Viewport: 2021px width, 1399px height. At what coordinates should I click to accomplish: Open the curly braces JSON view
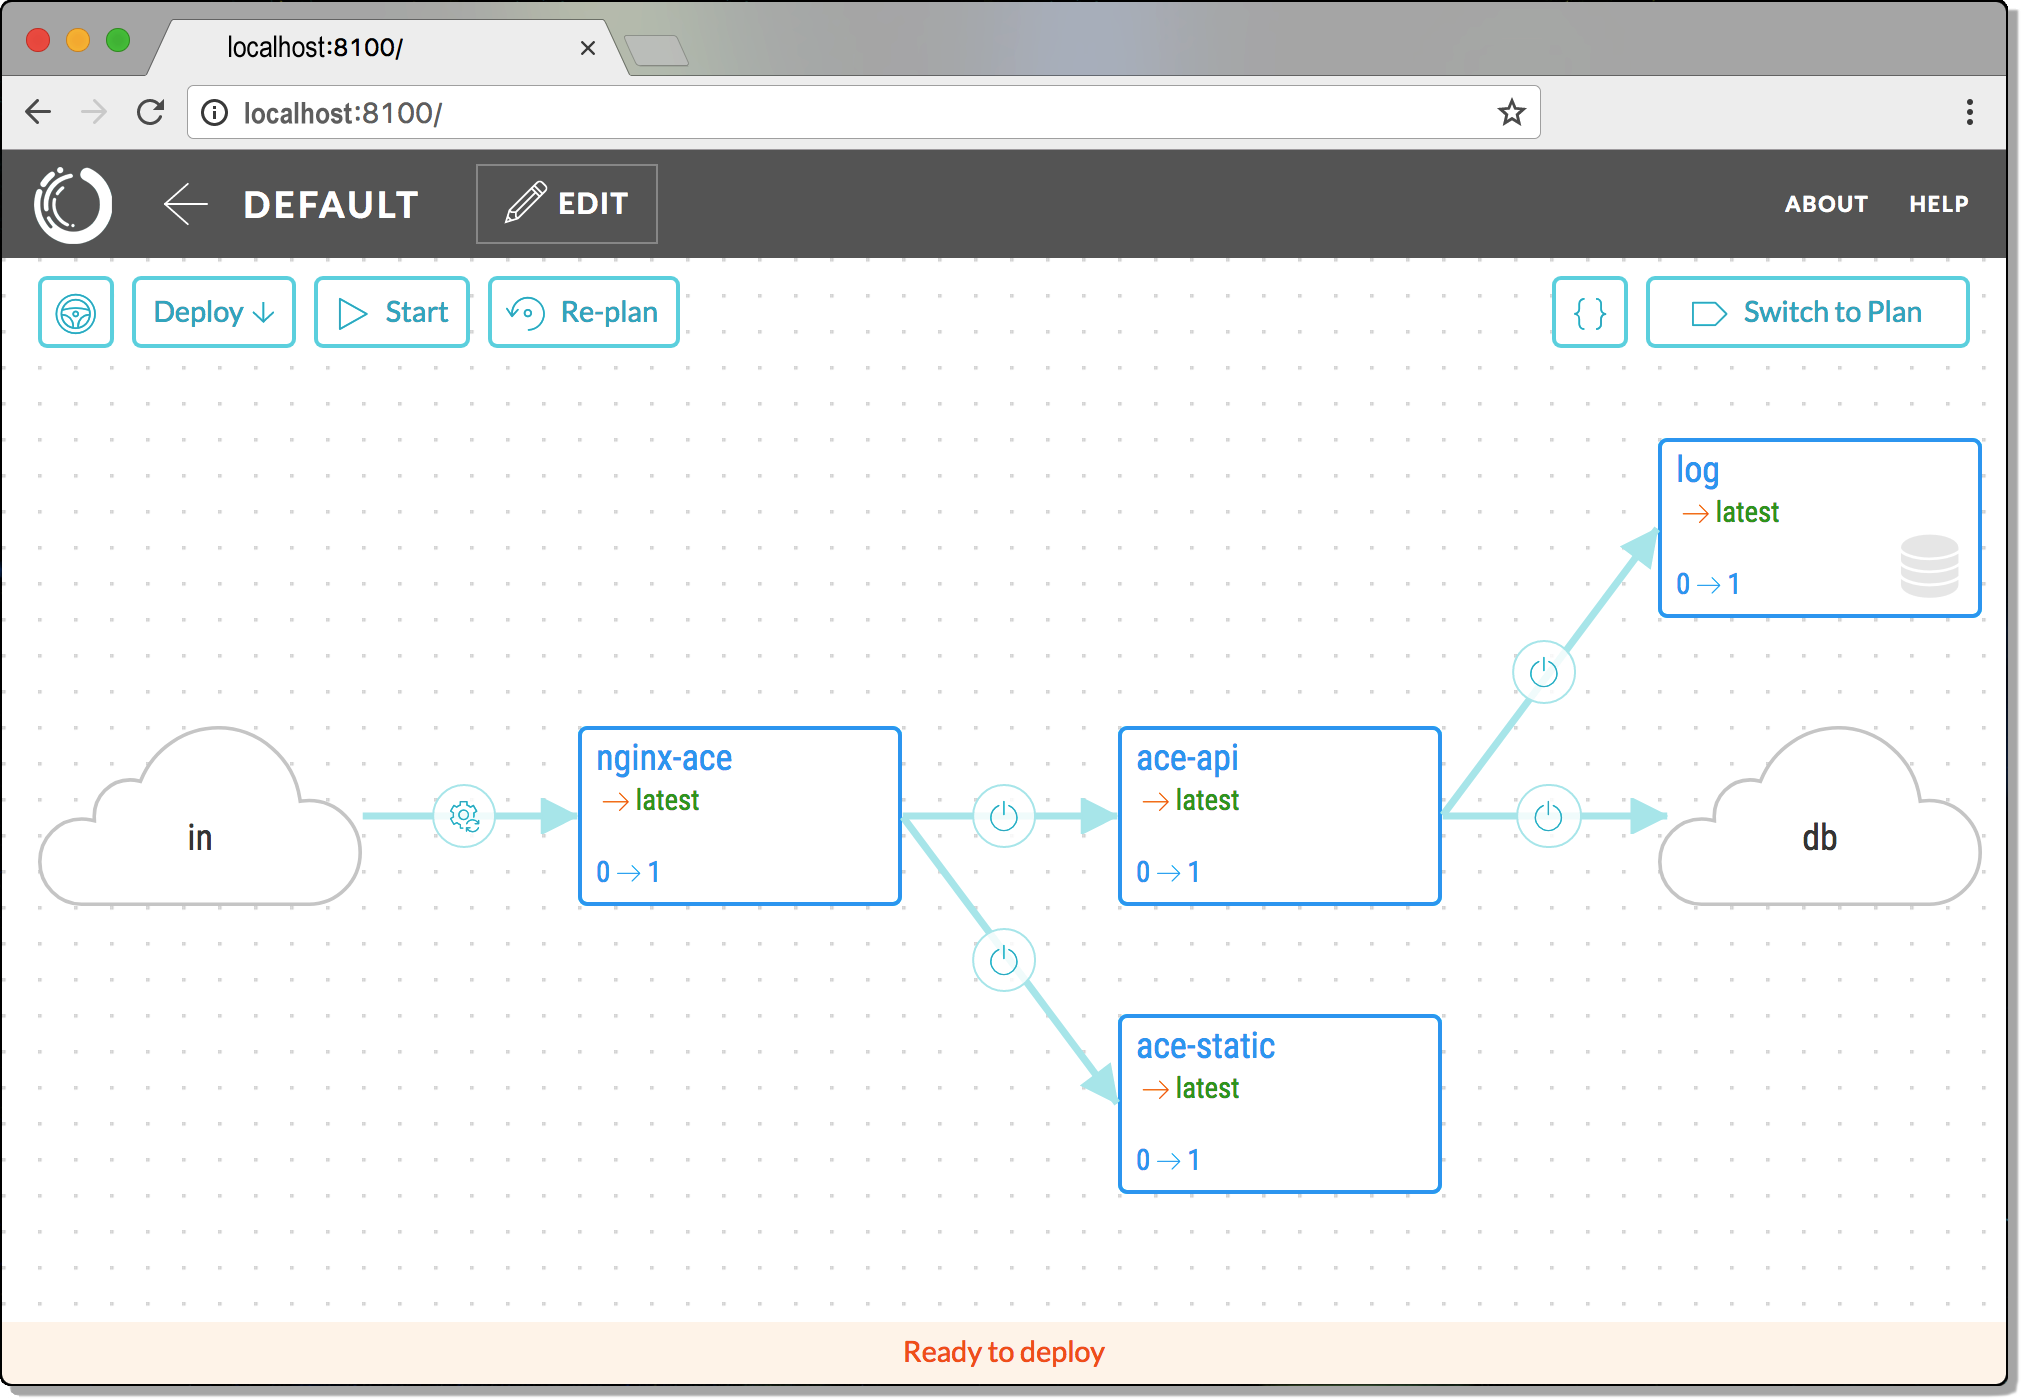(1589, 313)
